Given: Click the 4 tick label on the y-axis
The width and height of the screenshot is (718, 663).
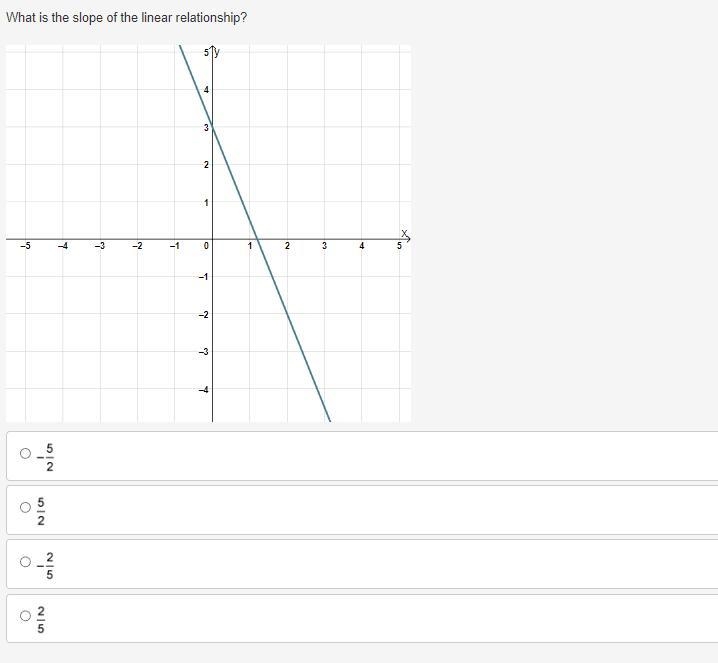Looking at the screenshot, I should [x=206, y=90].
